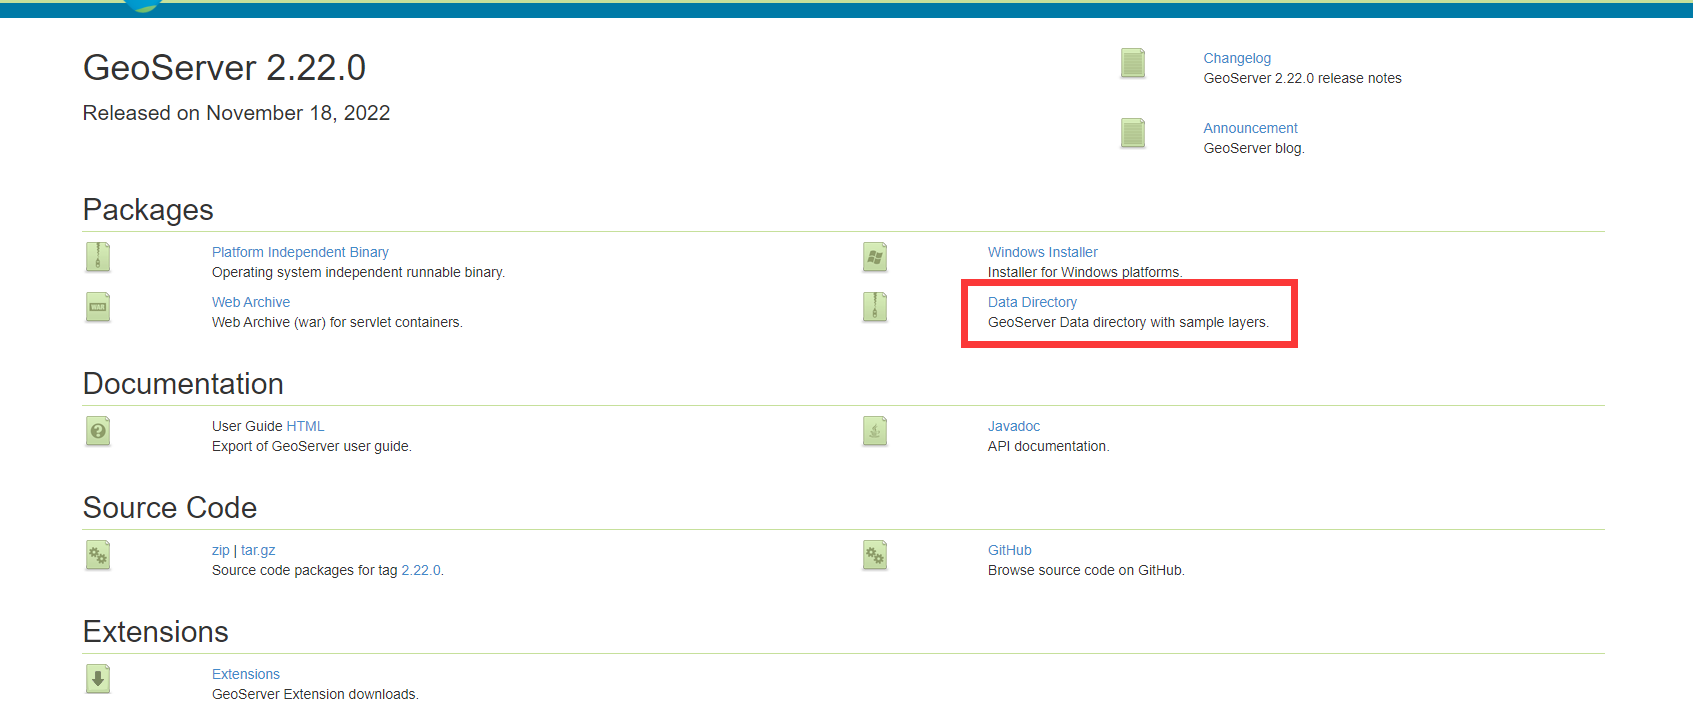This screenshot has width=1693, height=717.
Task: Click the source code packages gear icon
Action: point(98,555)
